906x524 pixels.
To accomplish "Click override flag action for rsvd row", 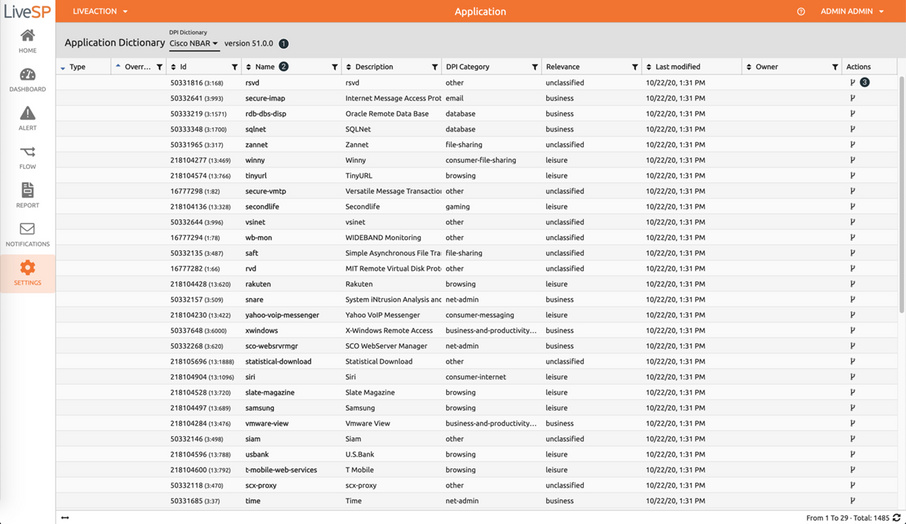I will (x=852, y=83).
